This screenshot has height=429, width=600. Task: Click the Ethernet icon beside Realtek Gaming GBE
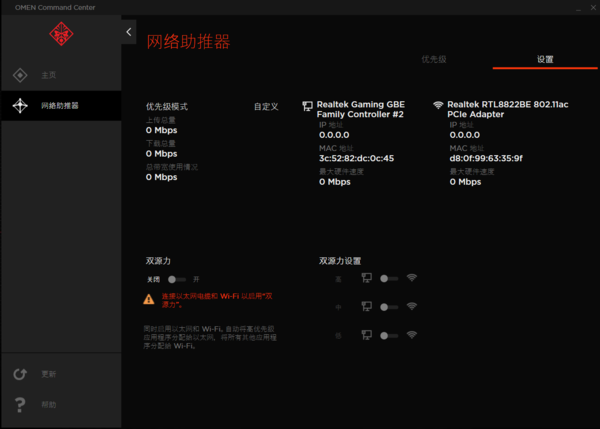[x=307, y=106]
